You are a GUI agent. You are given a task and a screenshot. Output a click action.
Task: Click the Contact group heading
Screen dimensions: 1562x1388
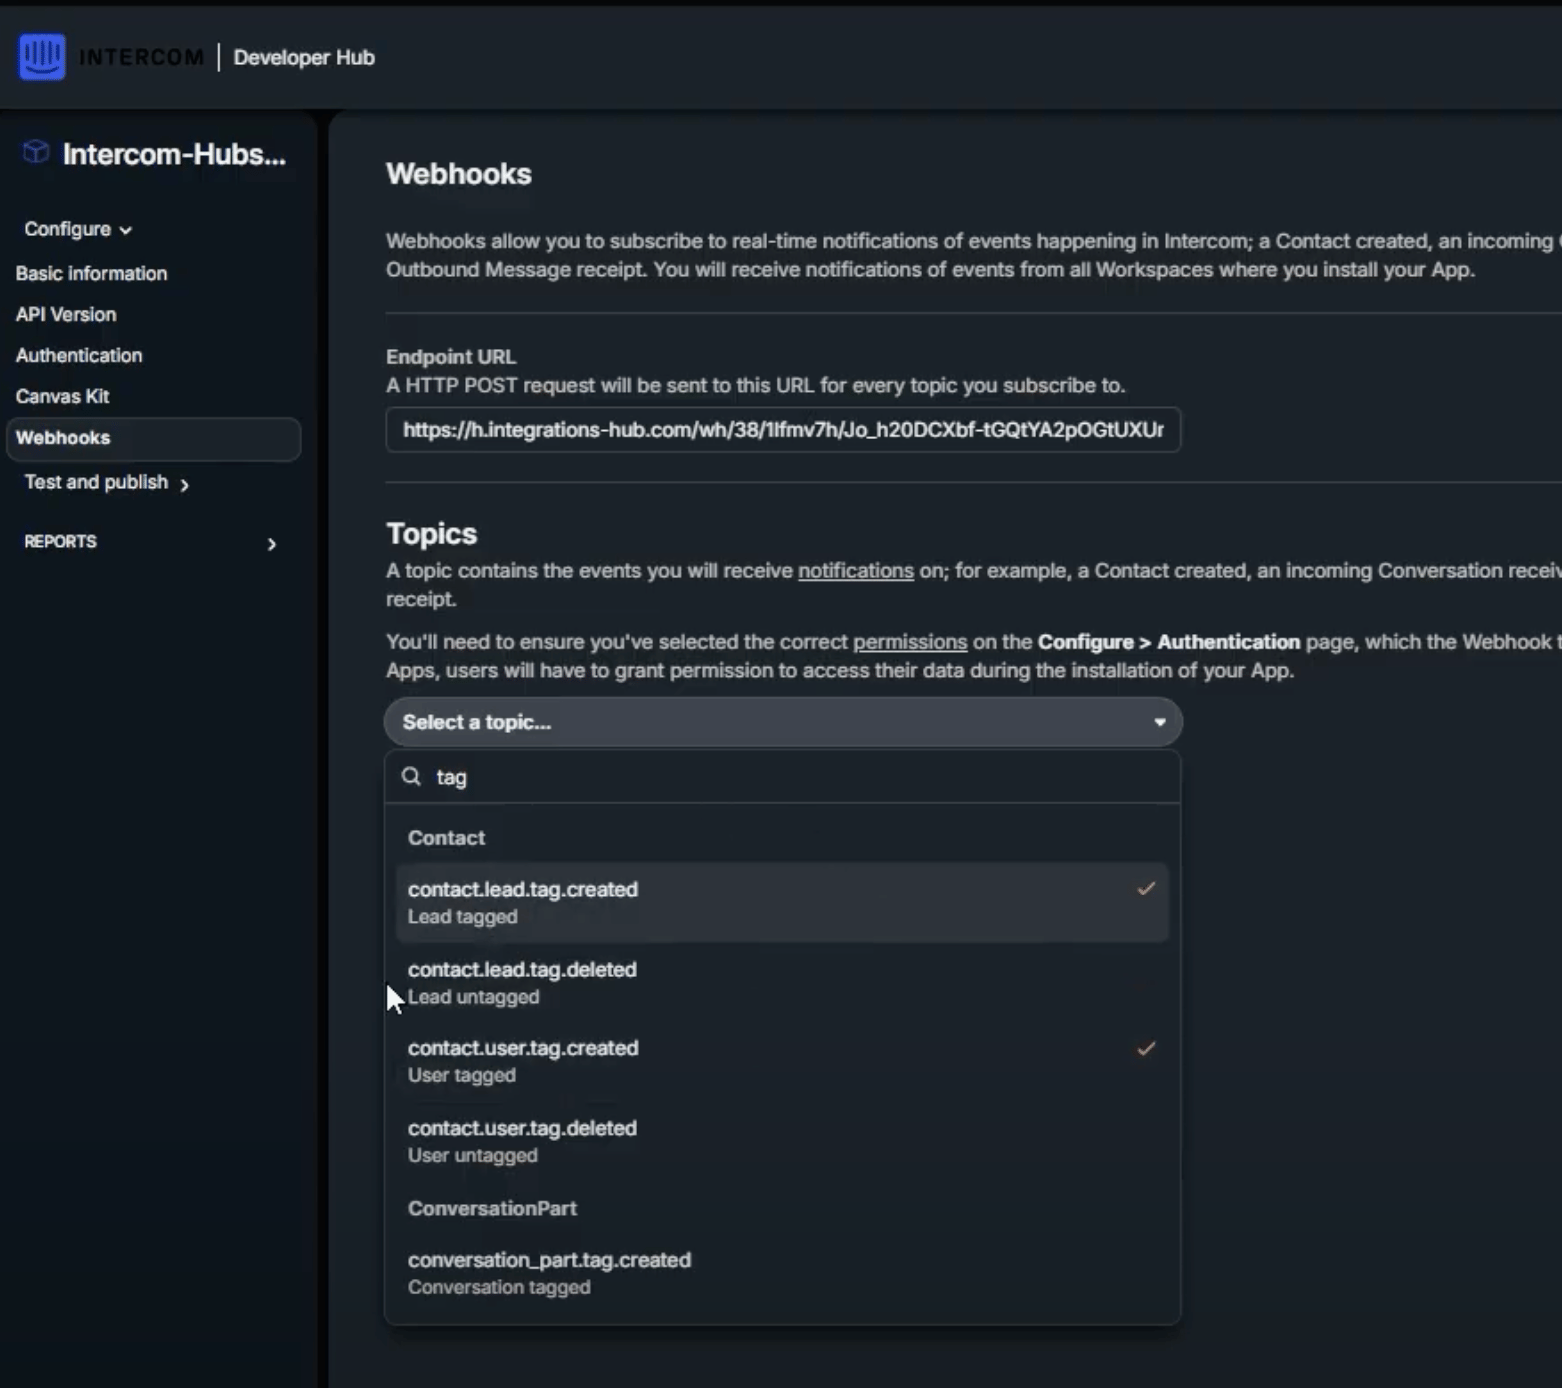[x=446, y=838]
